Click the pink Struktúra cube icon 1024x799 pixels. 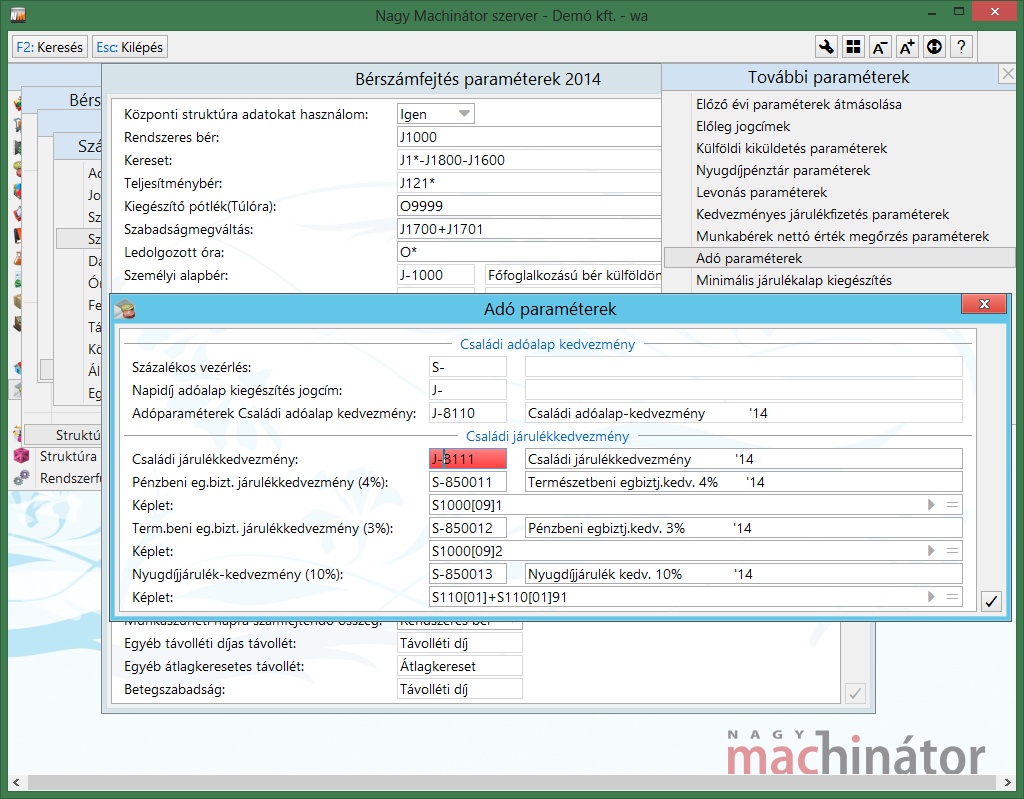pyautogui.click(x=21, y=456)
